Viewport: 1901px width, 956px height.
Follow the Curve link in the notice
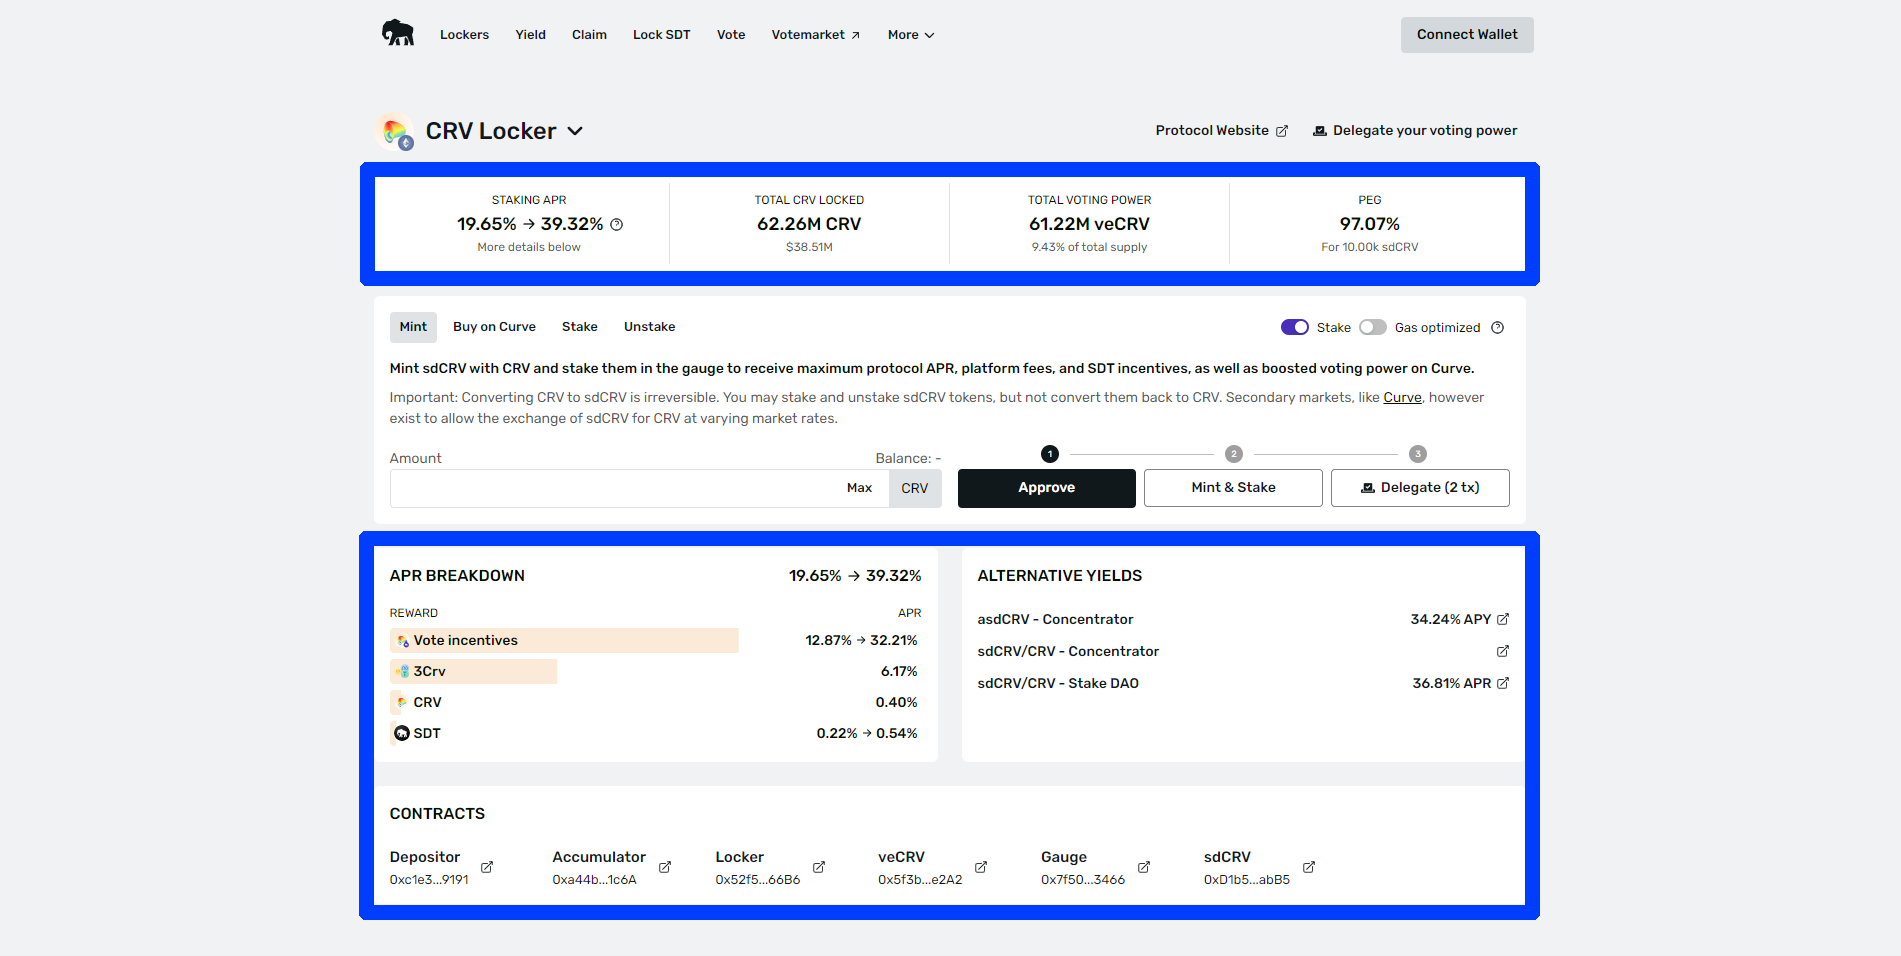pyautogui.click(x=1402, y=398)
